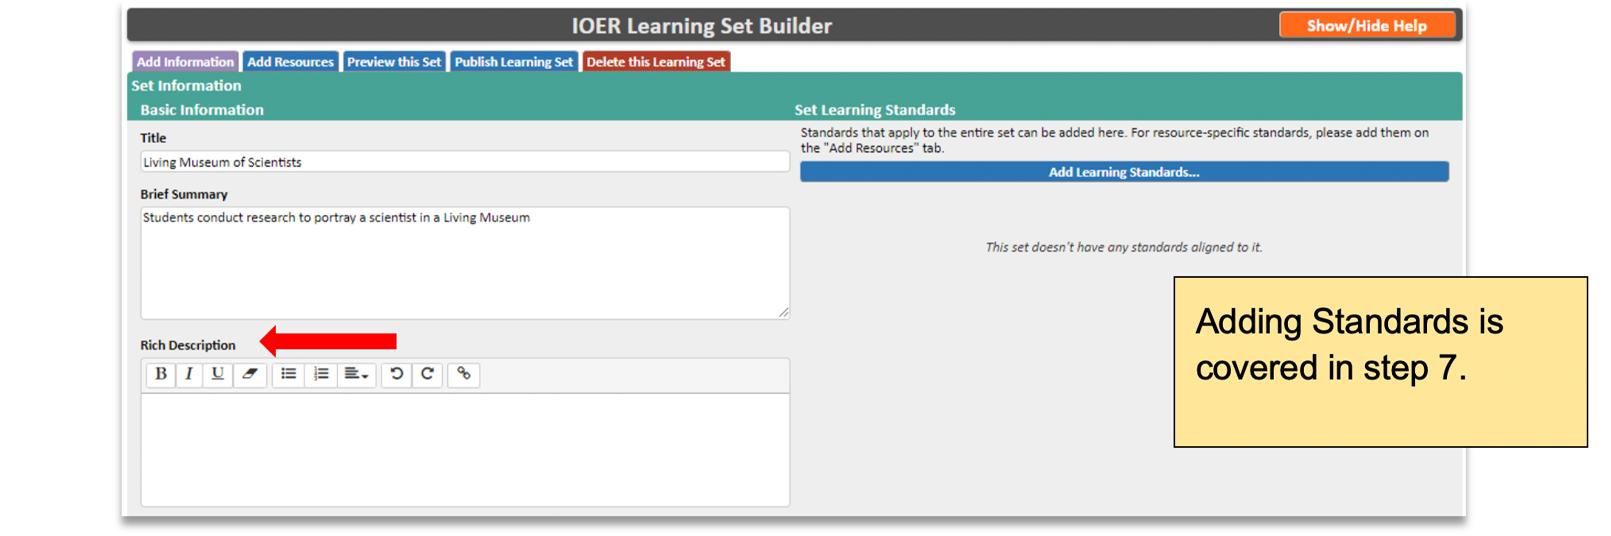Go to the Preview this Set tab
Image resolution: width=1611 pixels, height=536 pixels.
tap(394, 62)
